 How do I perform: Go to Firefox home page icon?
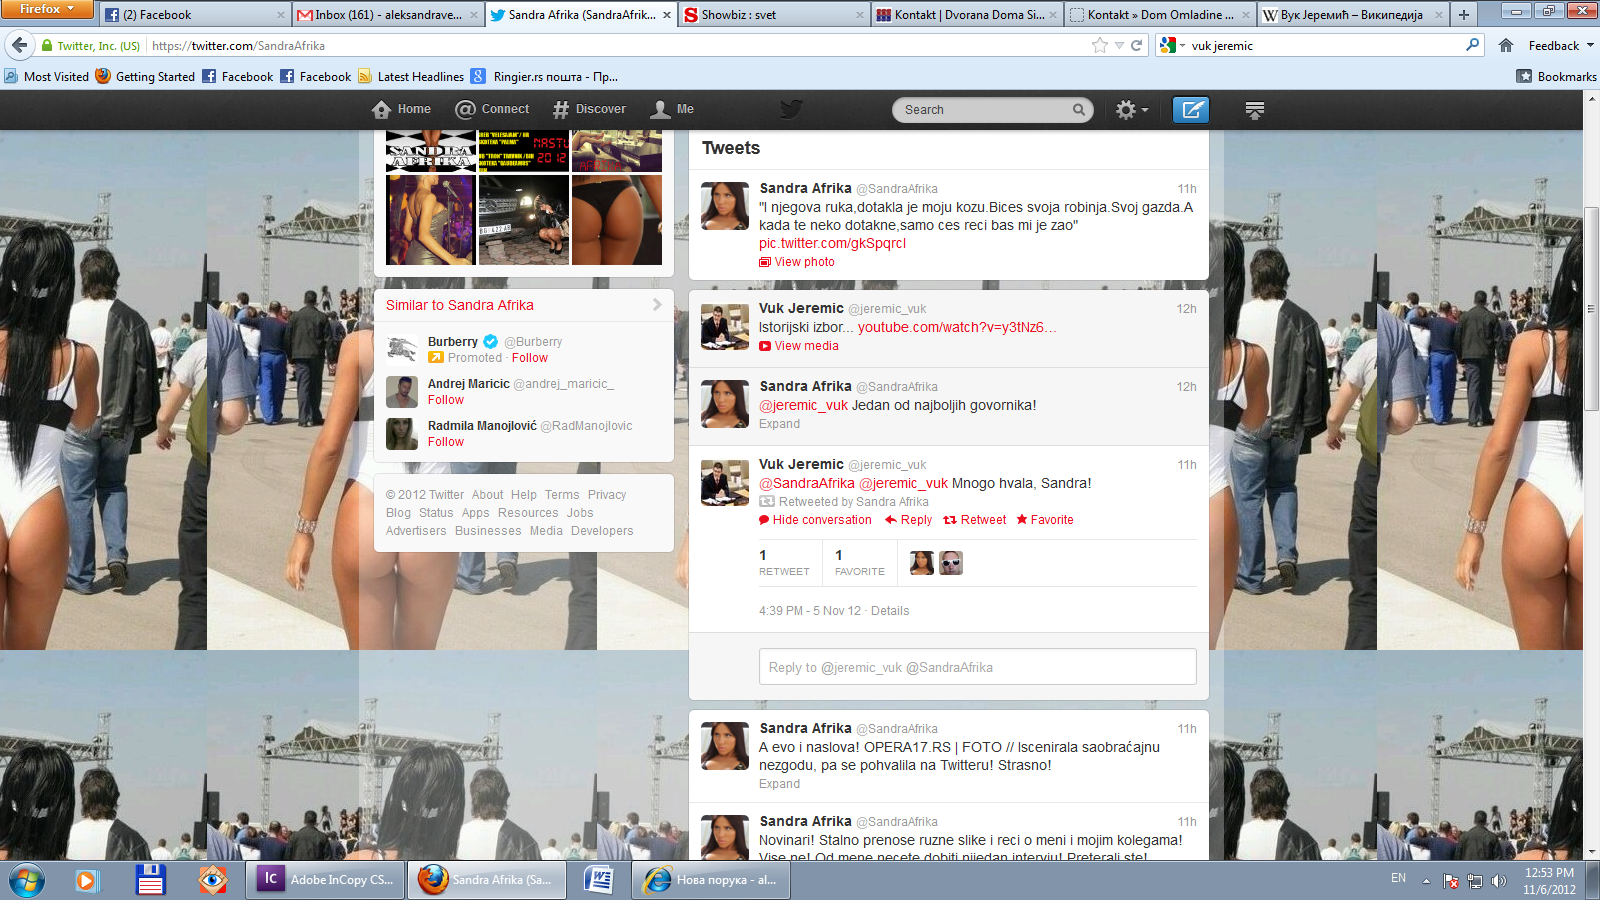[1506, 45]
